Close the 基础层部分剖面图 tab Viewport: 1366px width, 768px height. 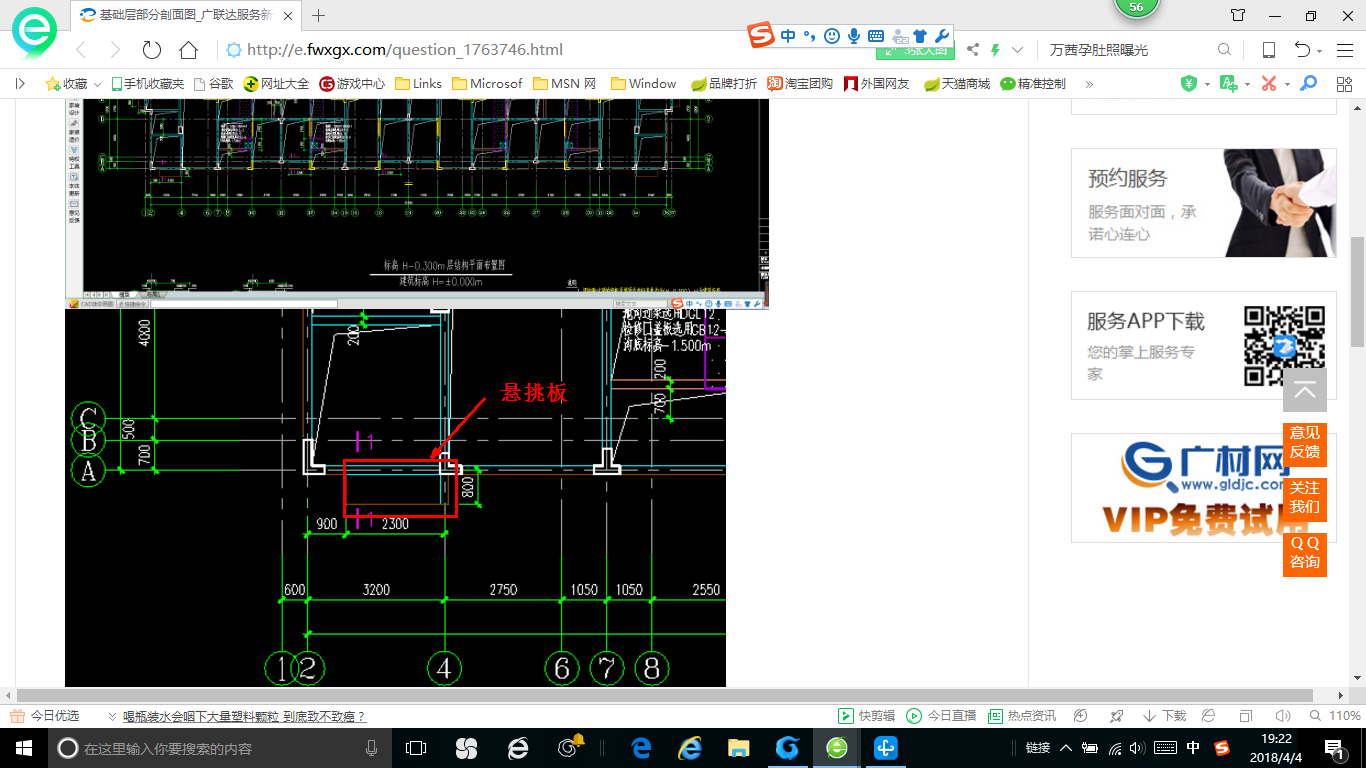click(x=287, y=15)
